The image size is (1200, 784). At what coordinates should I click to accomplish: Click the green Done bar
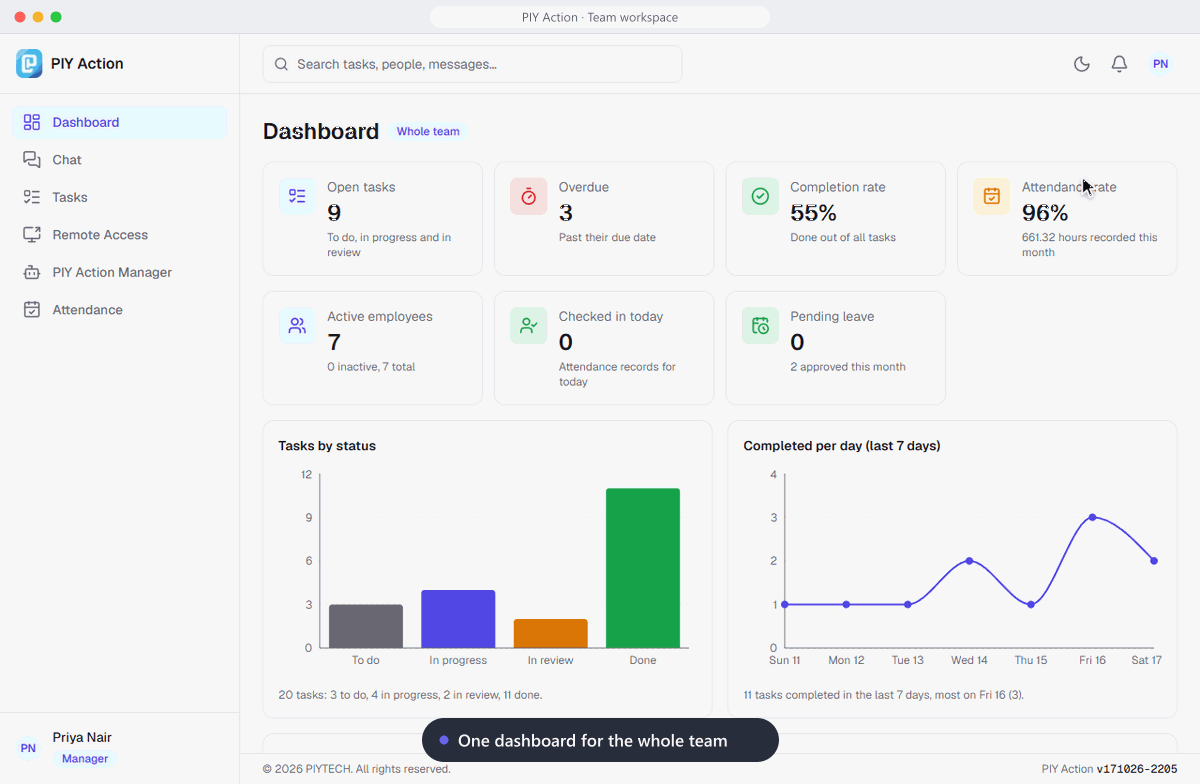click(x=643, y=568)
